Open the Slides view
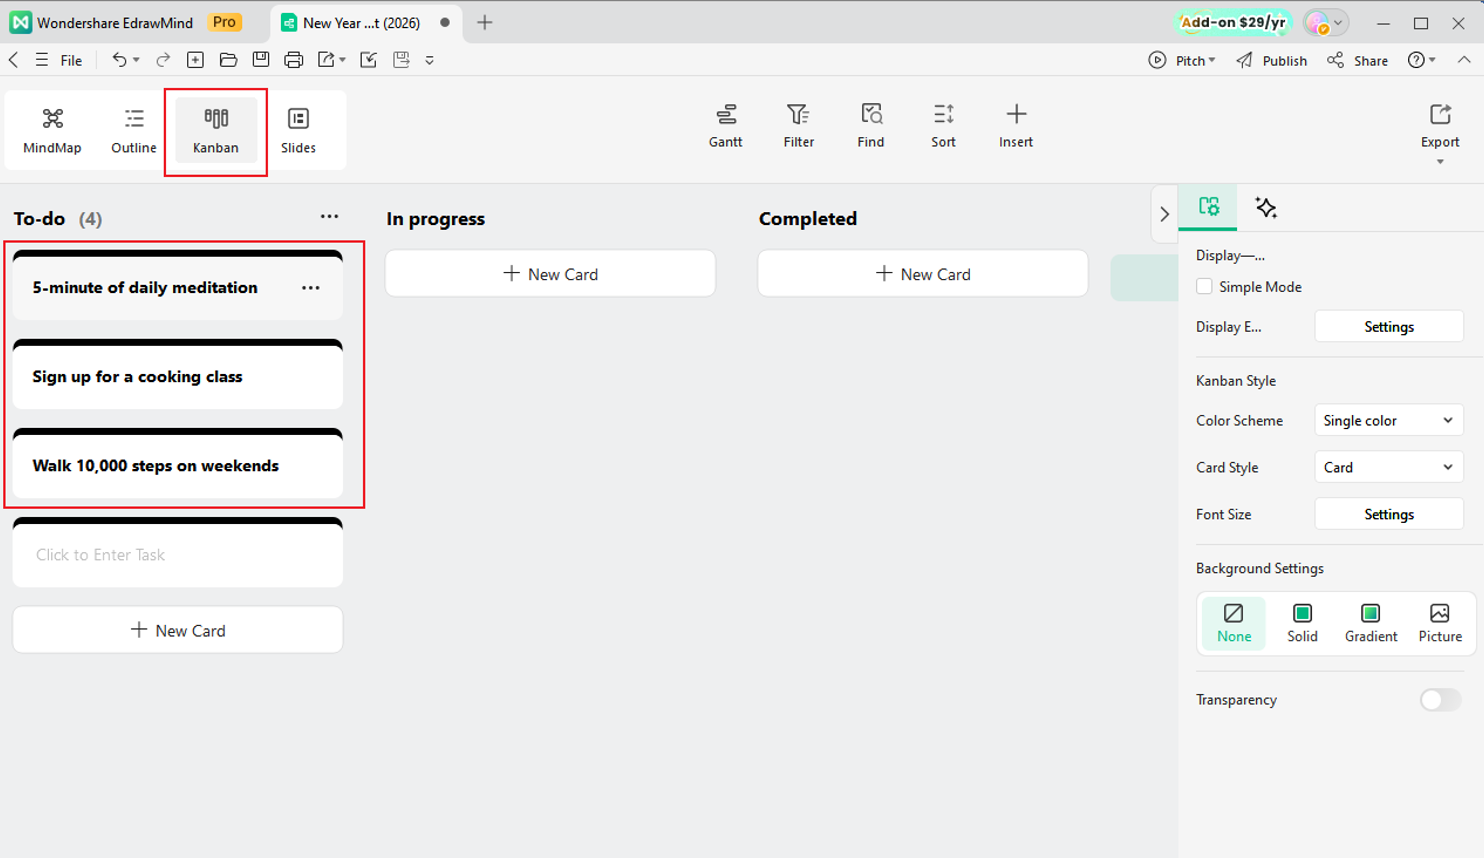 pyautogui.click(x=298, y=130)
